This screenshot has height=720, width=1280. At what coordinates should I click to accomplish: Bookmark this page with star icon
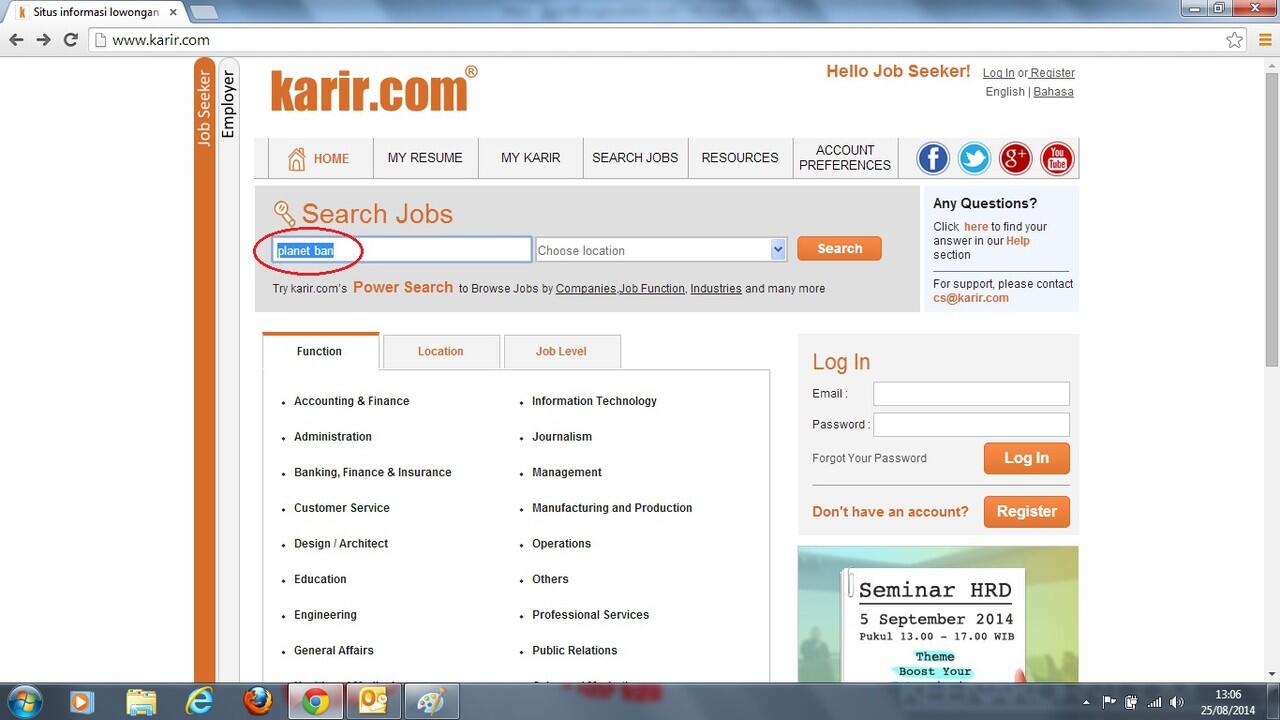[1235, 40]
